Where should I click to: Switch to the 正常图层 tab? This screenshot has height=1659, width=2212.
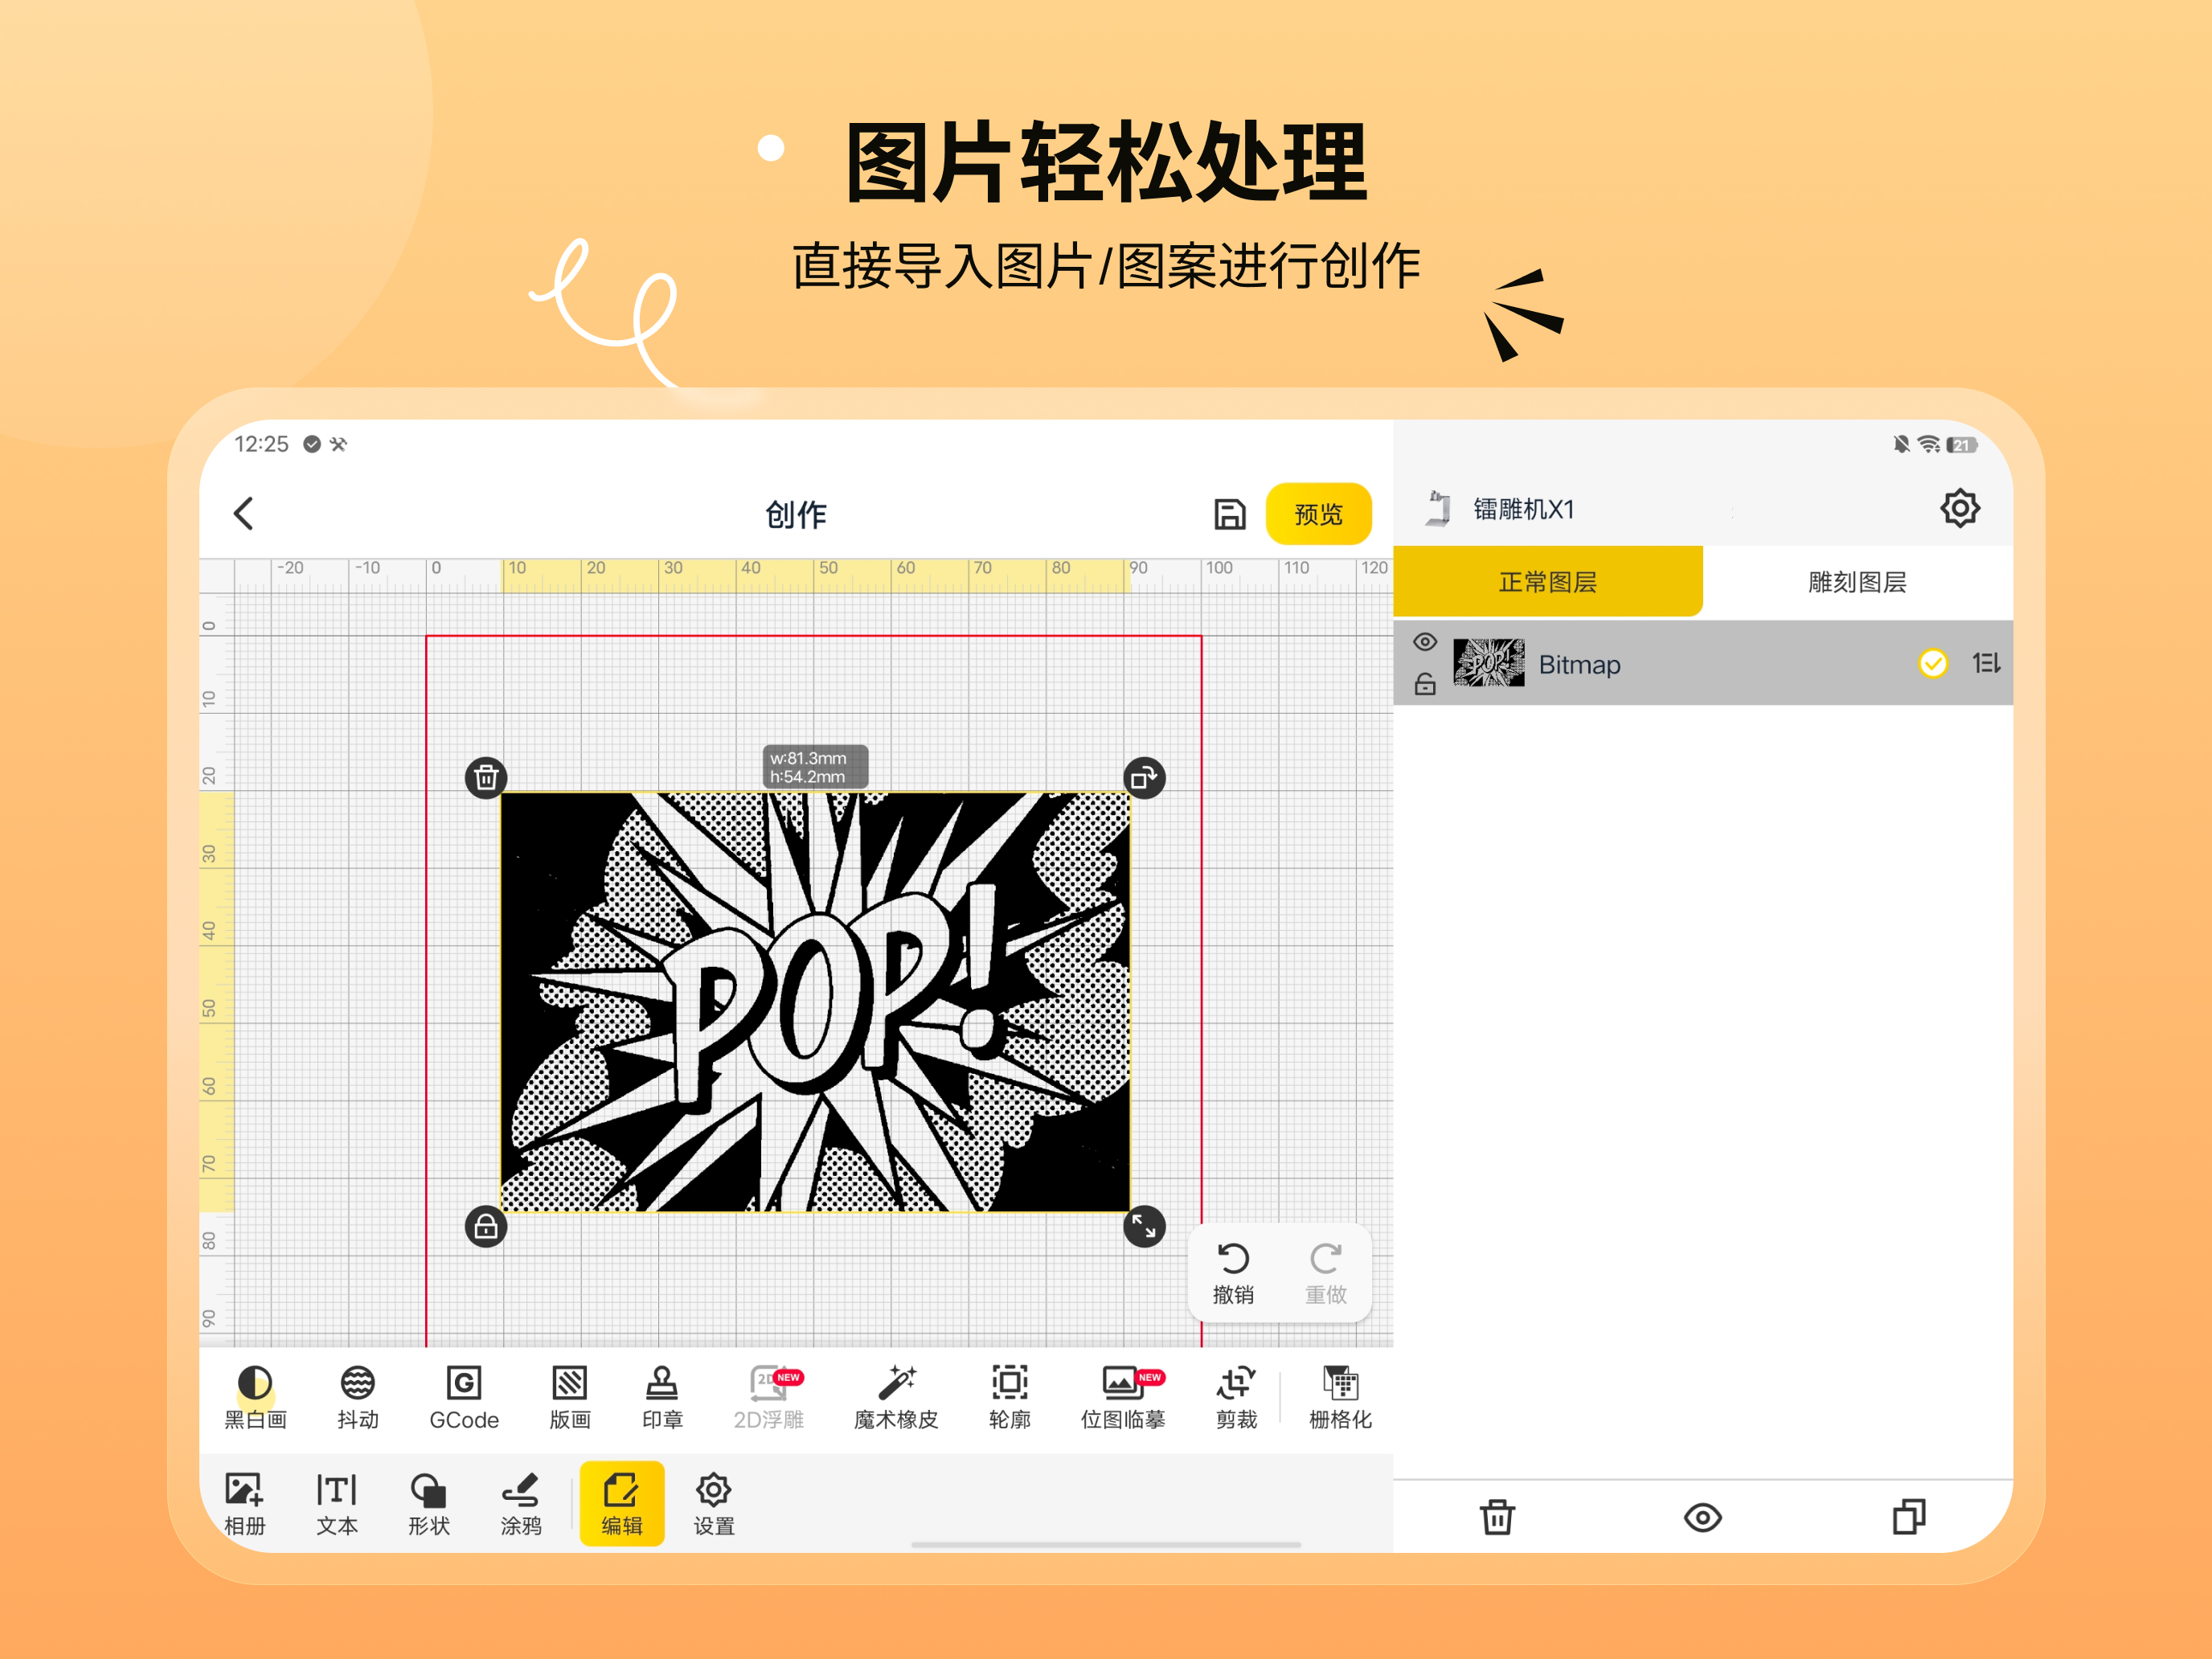click(x=1547, y=581)
